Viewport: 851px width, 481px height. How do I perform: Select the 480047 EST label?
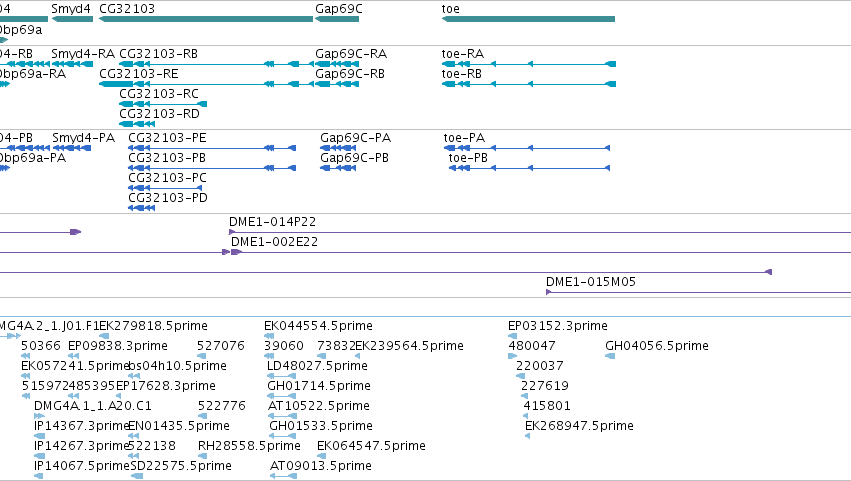532,346
